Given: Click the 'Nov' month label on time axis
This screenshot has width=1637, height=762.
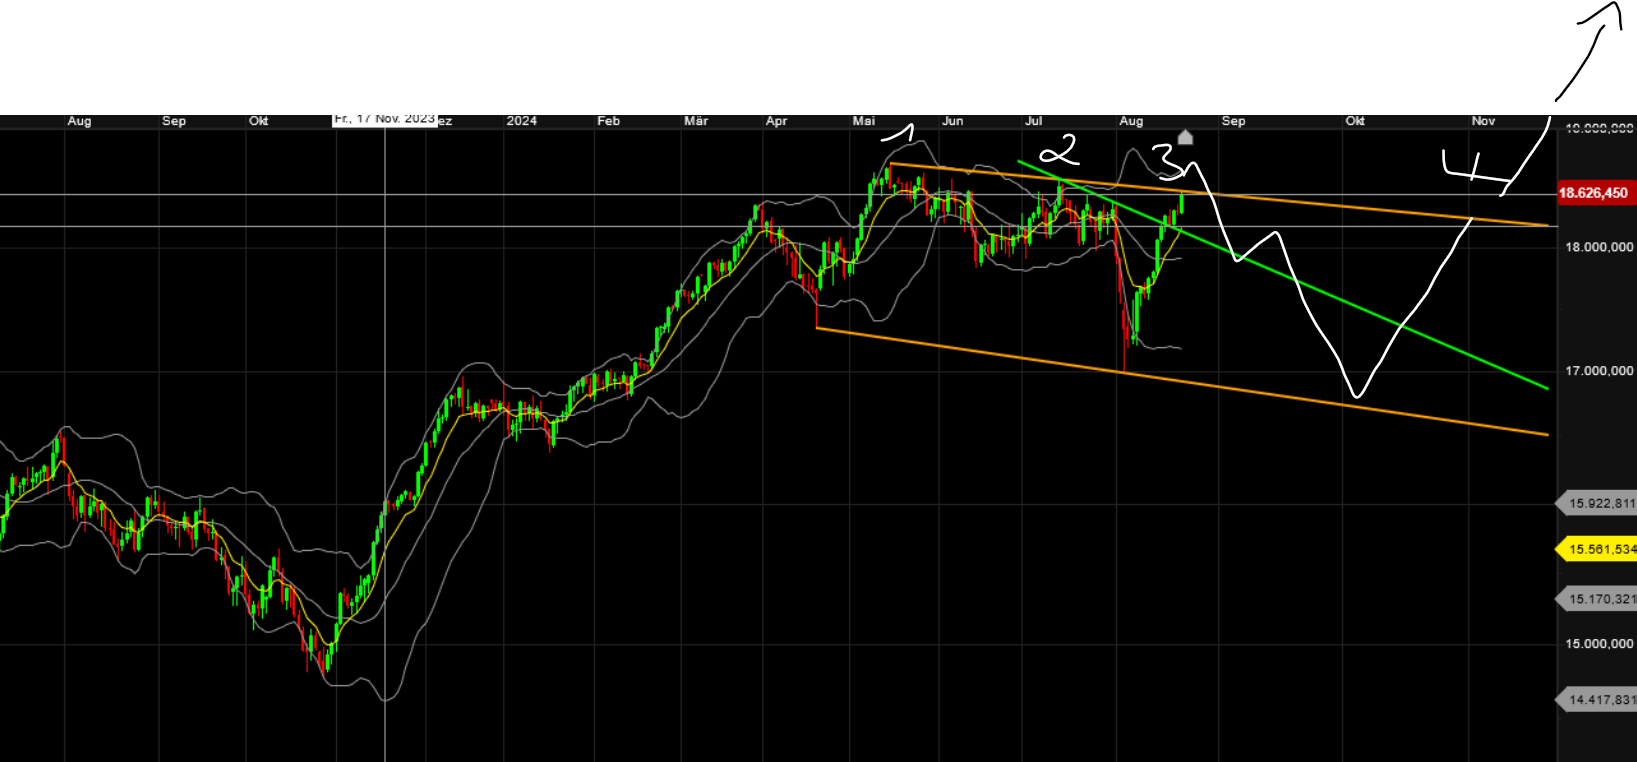Looking at the screenshot, I should pyautogui.click(x=1483, y=121).
